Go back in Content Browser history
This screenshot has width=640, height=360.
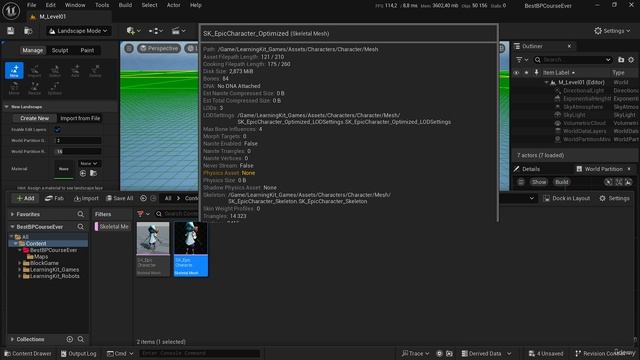tap(143, 198)
